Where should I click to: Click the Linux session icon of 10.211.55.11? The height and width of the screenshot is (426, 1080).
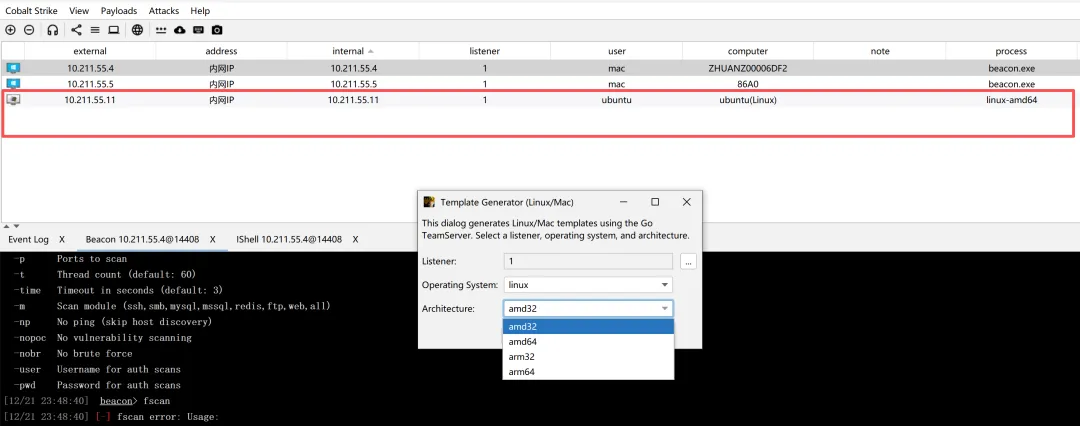point(13,100)
